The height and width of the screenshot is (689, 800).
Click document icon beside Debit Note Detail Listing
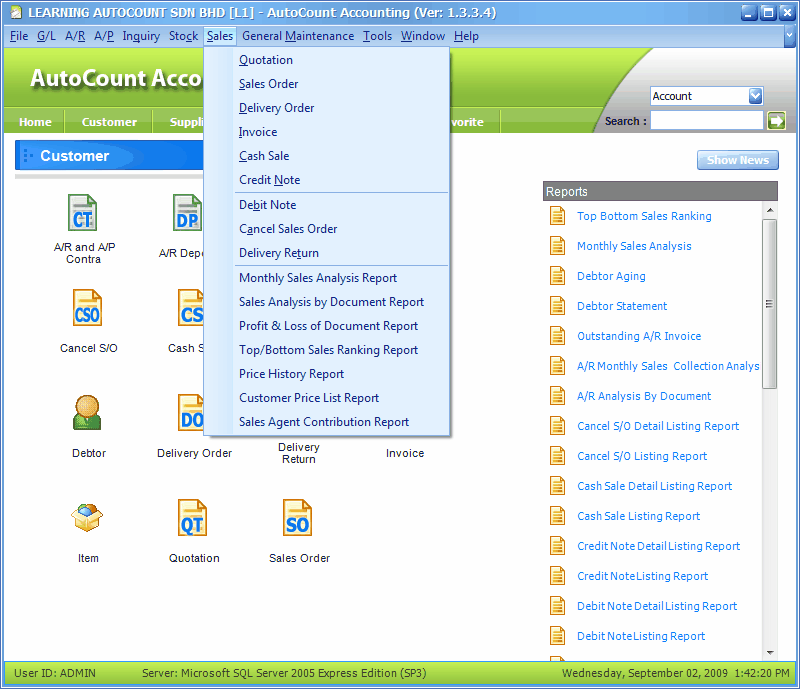click(557, 606)
